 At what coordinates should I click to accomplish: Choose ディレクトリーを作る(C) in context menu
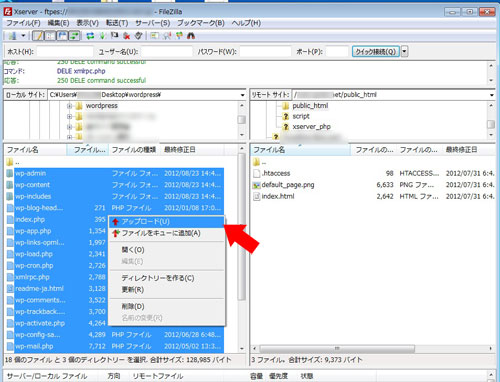click(x=167, y=278)
